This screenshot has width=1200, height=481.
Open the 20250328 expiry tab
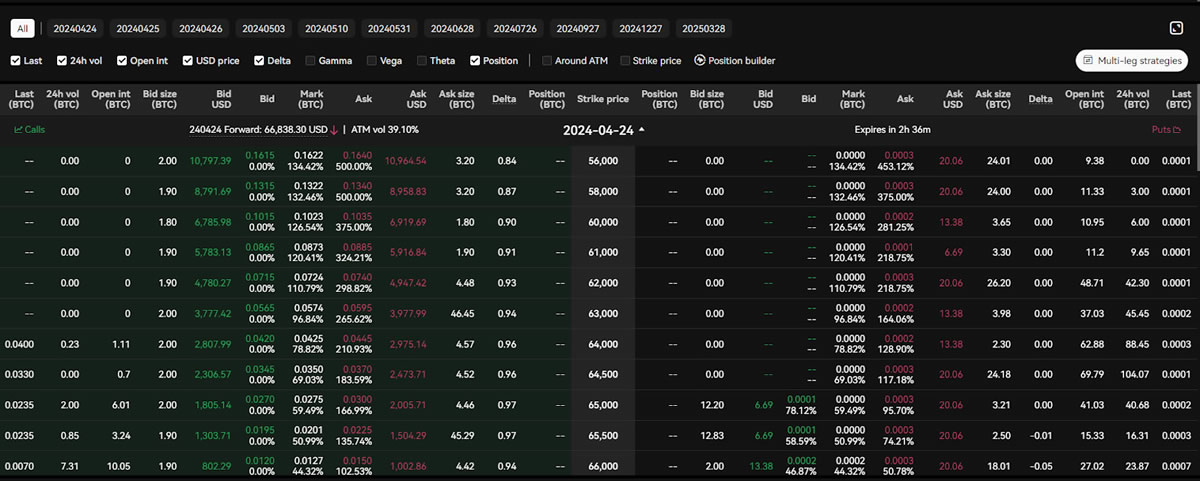point(701,29)
